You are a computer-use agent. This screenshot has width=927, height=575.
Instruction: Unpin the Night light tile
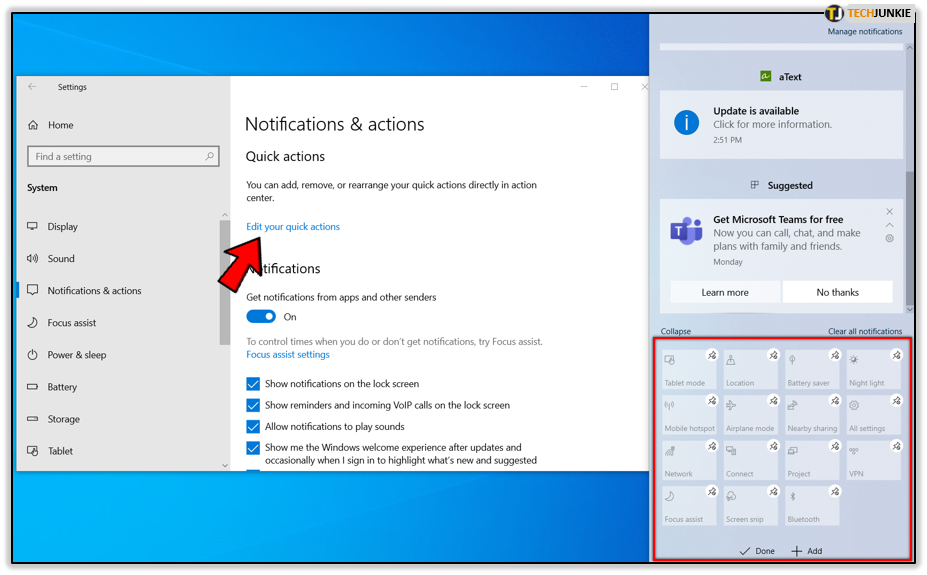pos(896,355)
